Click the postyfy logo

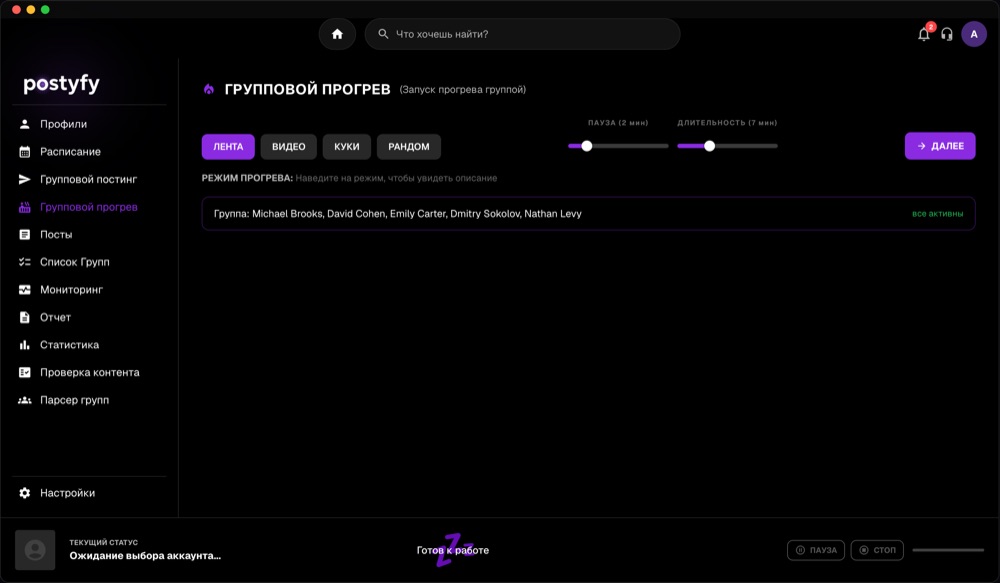[x=61, y=84]
